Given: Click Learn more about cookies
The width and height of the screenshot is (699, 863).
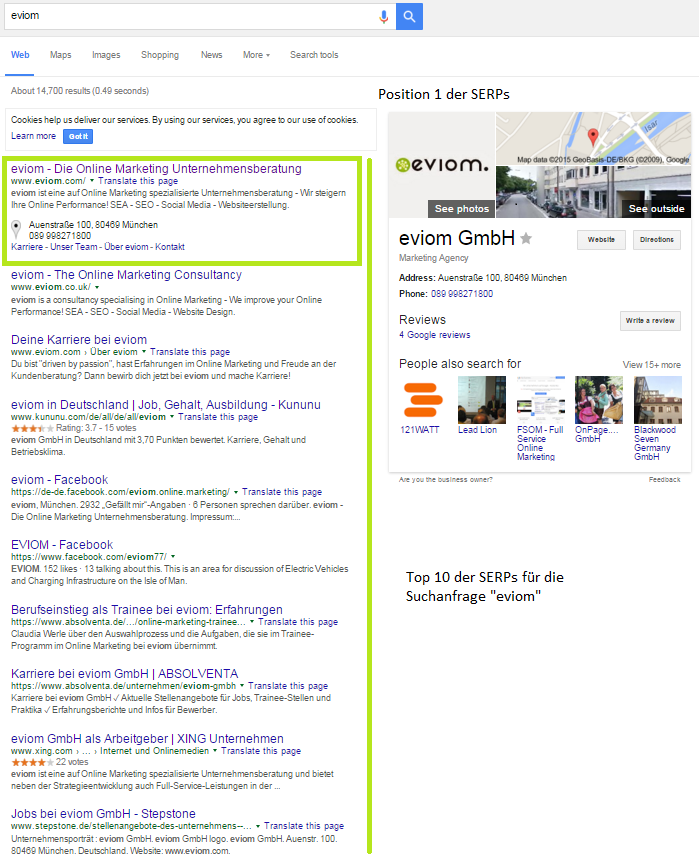Looking at the screenshot, I should [x=34, y=136].
